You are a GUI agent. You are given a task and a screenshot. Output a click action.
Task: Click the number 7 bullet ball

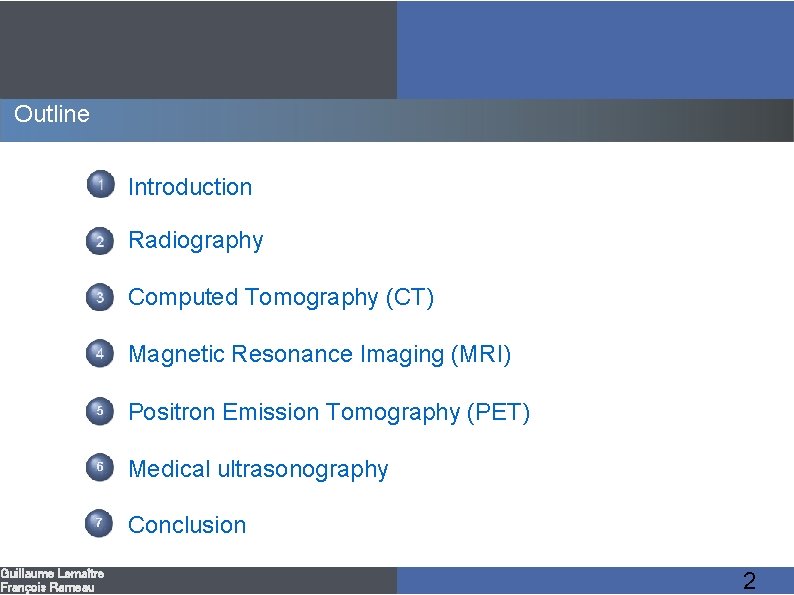pos(99,523)
